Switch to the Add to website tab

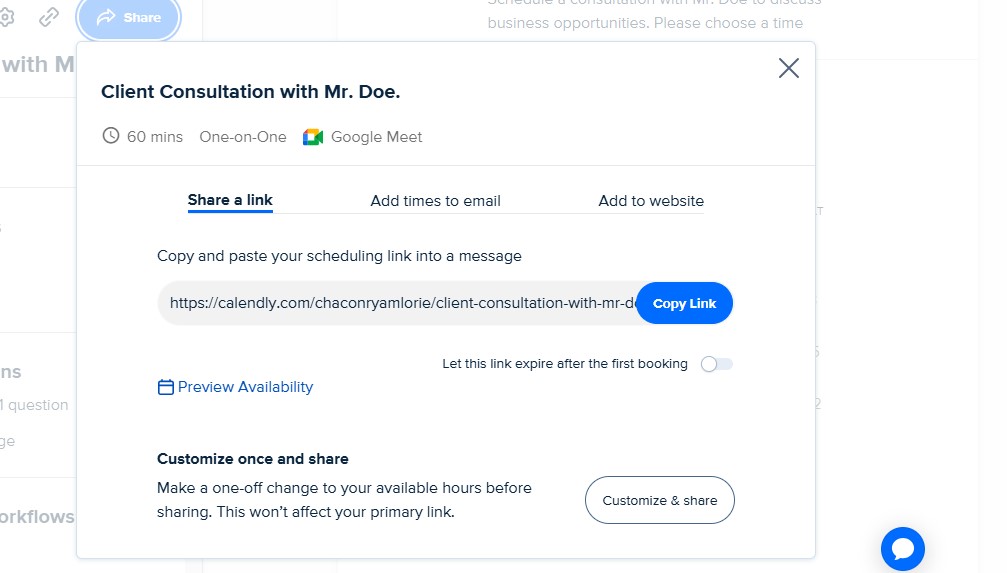click(x=651, y=201)
